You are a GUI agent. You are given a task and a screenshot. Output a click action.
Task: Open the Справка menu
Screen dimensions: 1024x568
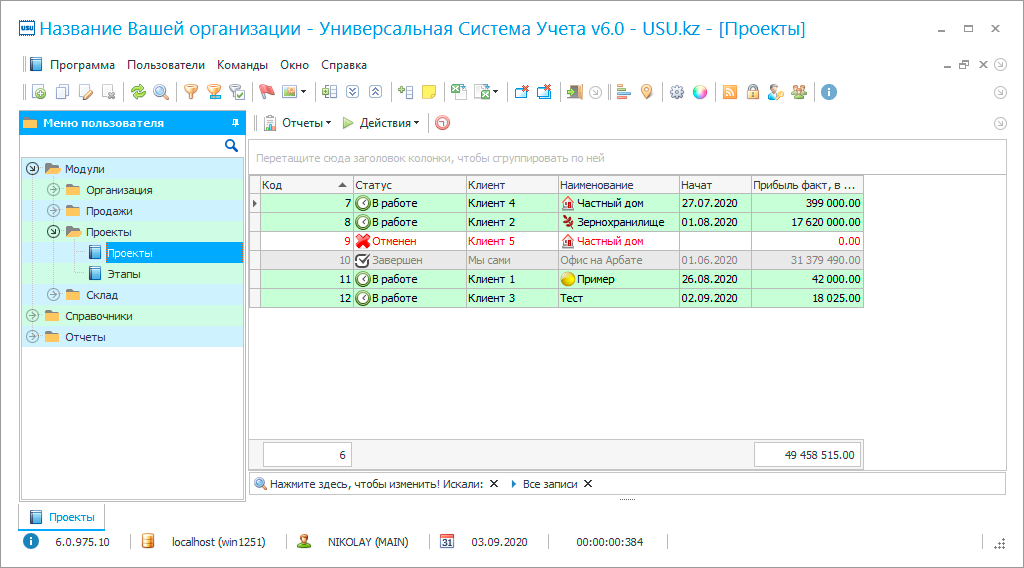344,65
